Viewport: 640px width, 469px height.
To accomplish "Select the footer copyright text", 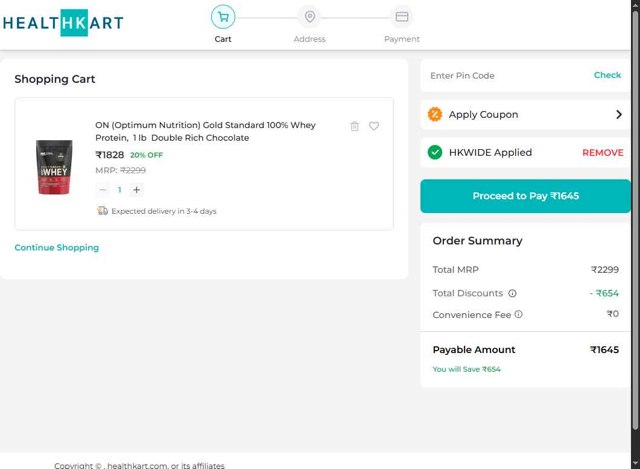I will click(139, 465).
